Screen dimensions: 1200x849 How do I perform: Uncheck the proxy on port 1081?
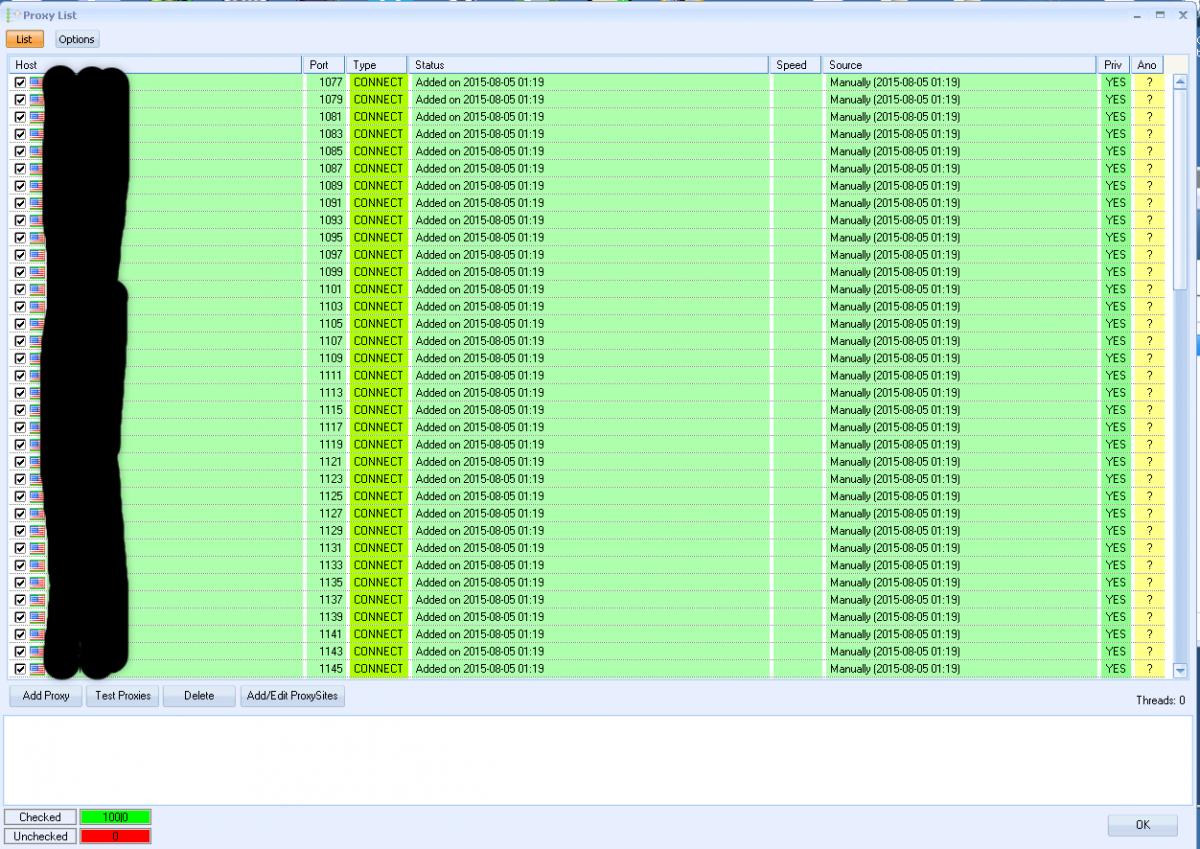coord(20,116)
